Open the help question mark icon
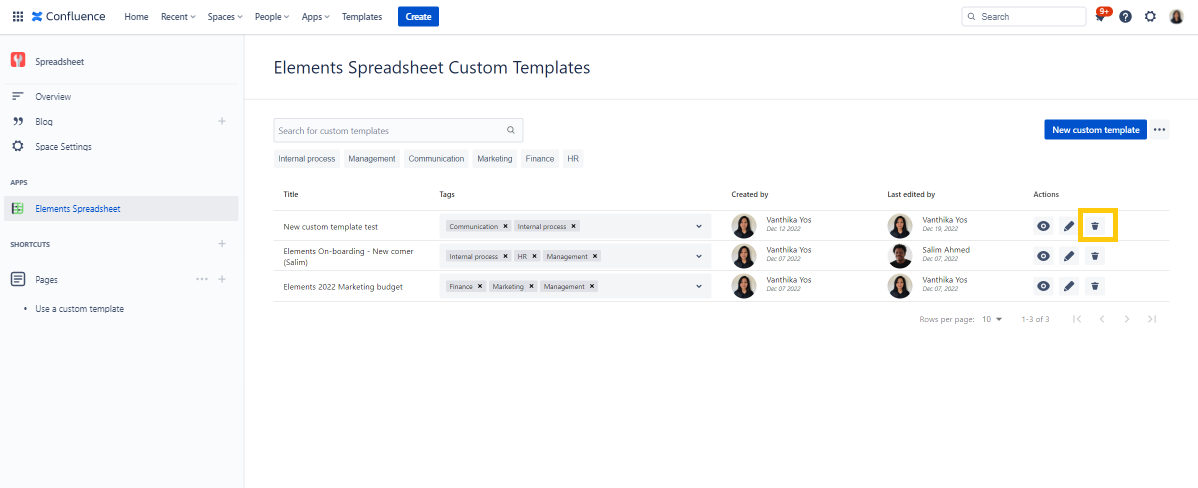Image resolution: width=1198 pixels, height=488 pixels. tap(1125, 17)
